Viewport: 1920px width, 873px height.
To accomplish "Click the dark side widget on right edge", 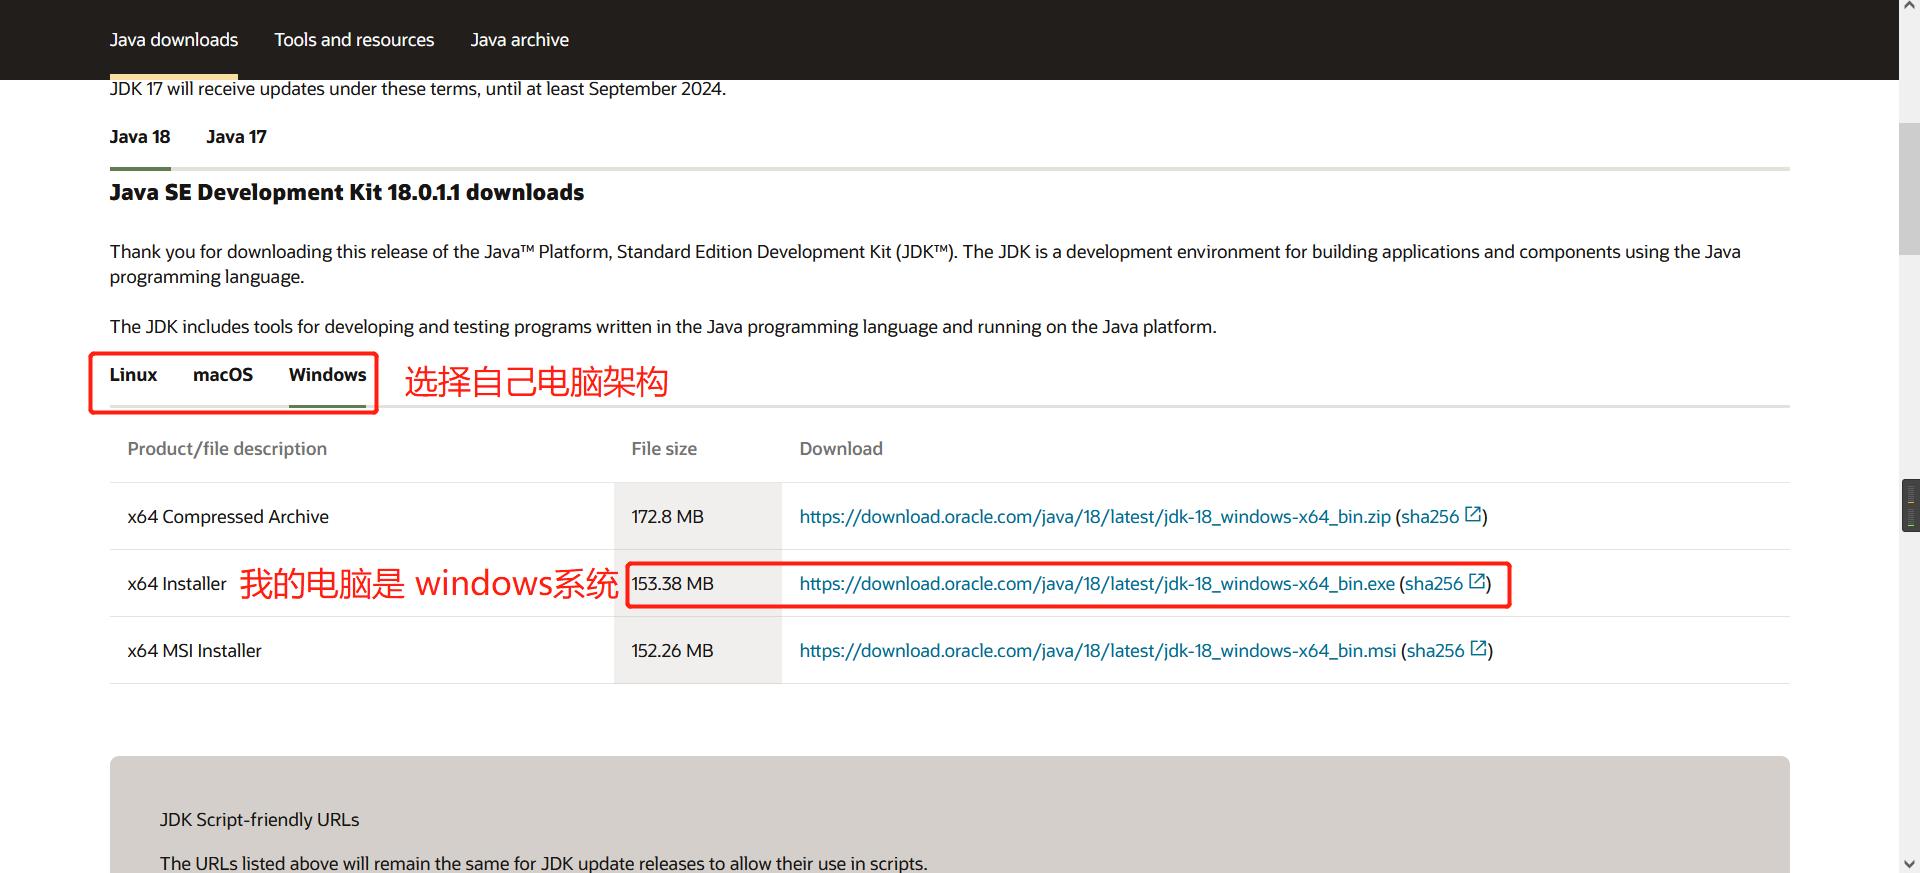I will tap(1910, 505).
